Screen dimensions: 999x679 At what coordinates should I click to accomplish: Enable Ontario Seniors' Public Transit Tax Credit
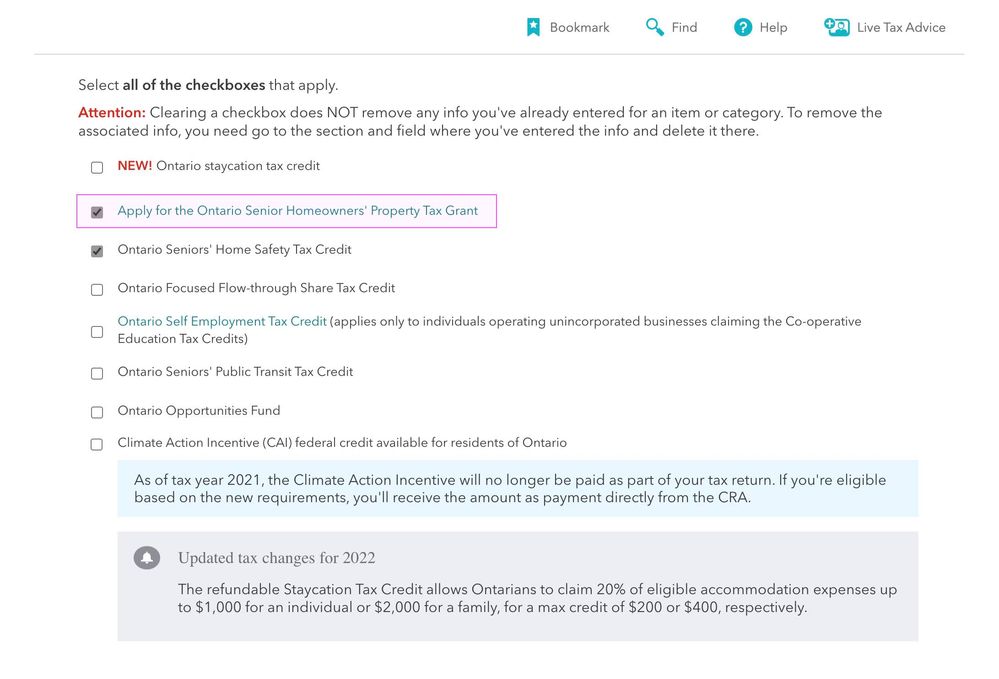point(97,373)
